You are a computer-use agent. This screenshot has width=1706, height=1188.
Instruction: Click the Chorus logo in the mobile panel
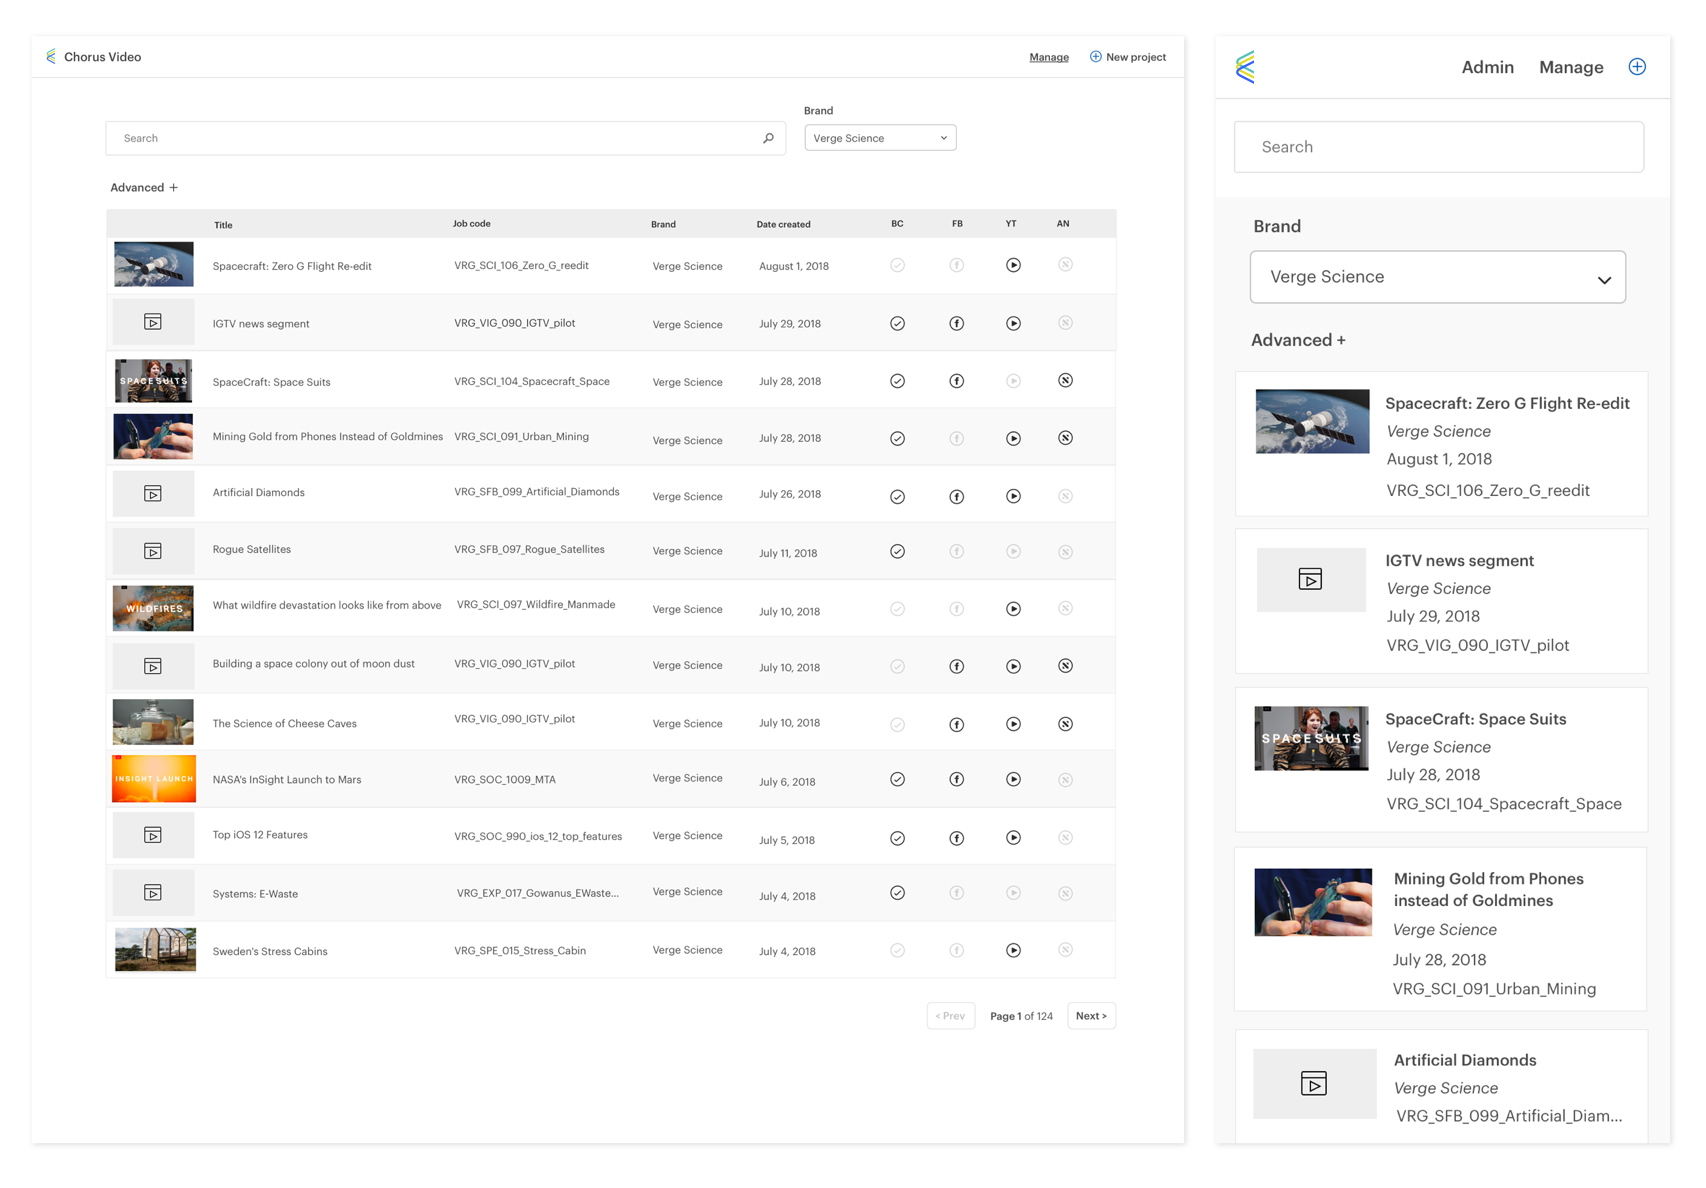coord(1245,67)
